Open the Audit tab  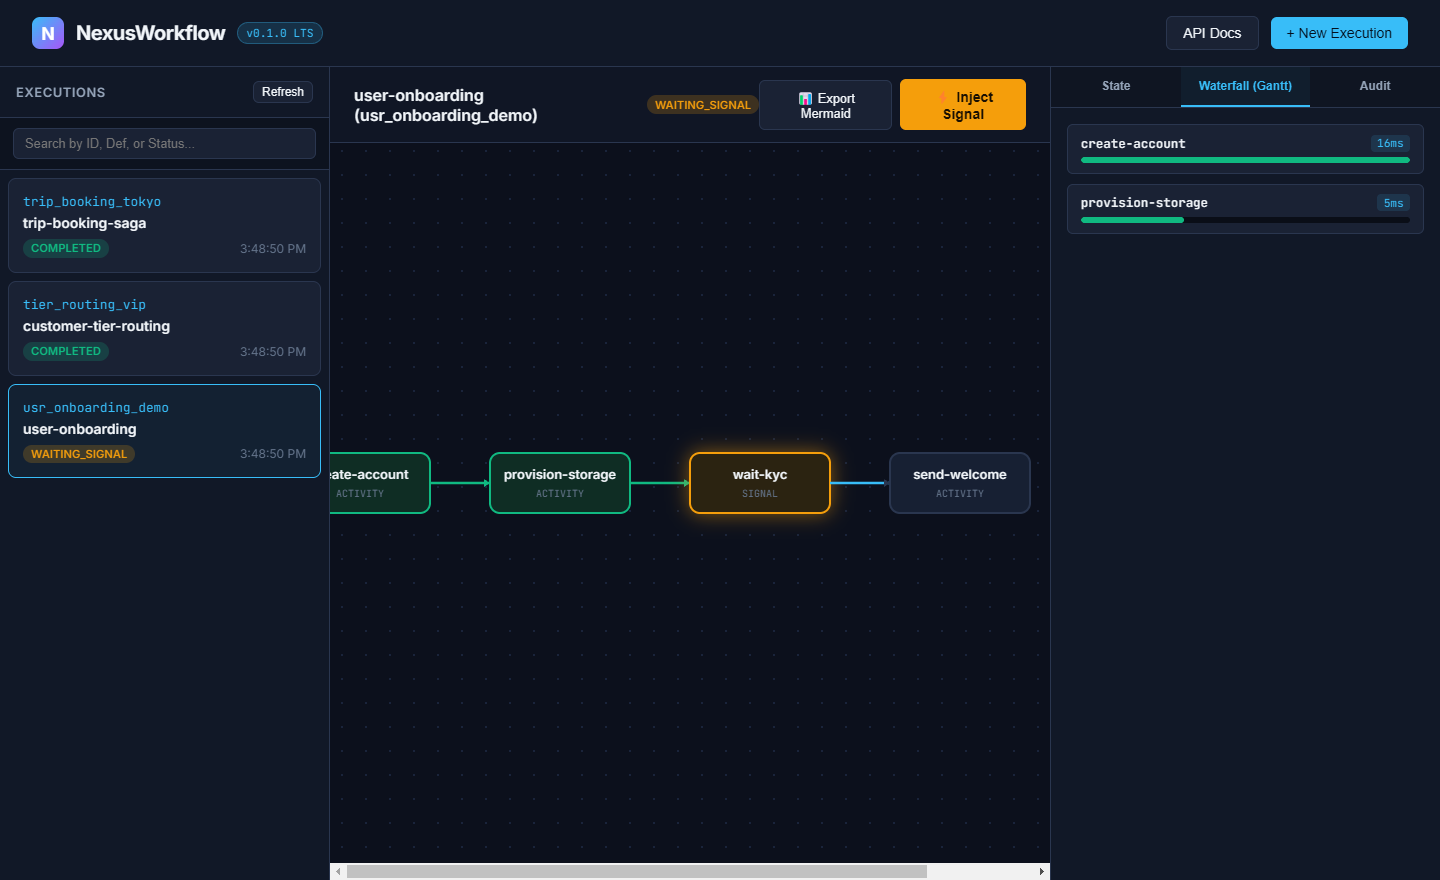point(1375,86)
